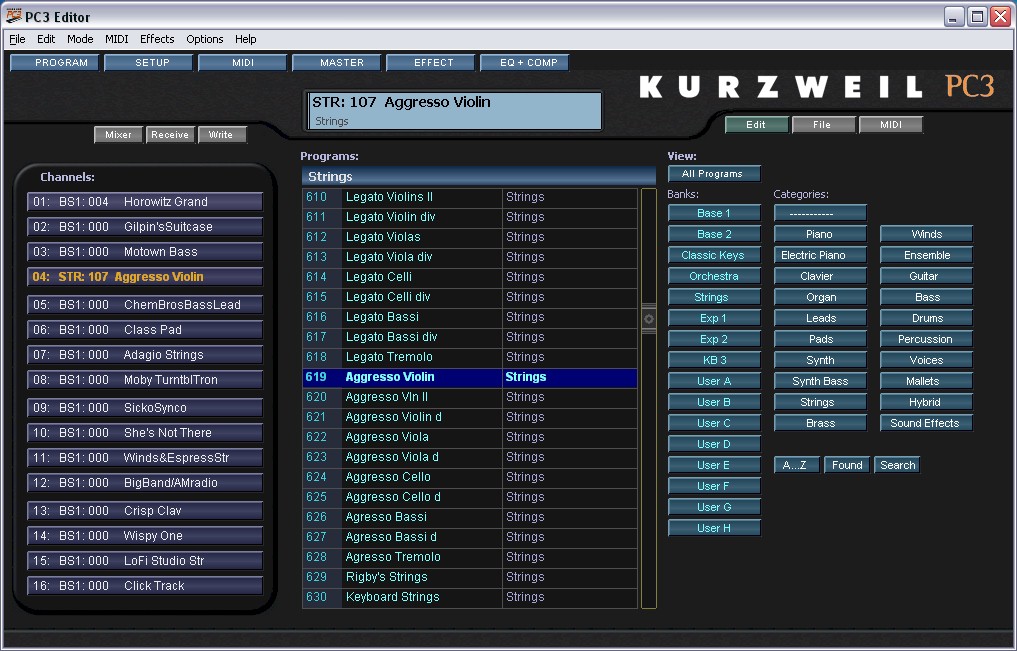Viewport: 1017px width, 651px height.
Task: Click the Search button
Action: coord(898,465)
